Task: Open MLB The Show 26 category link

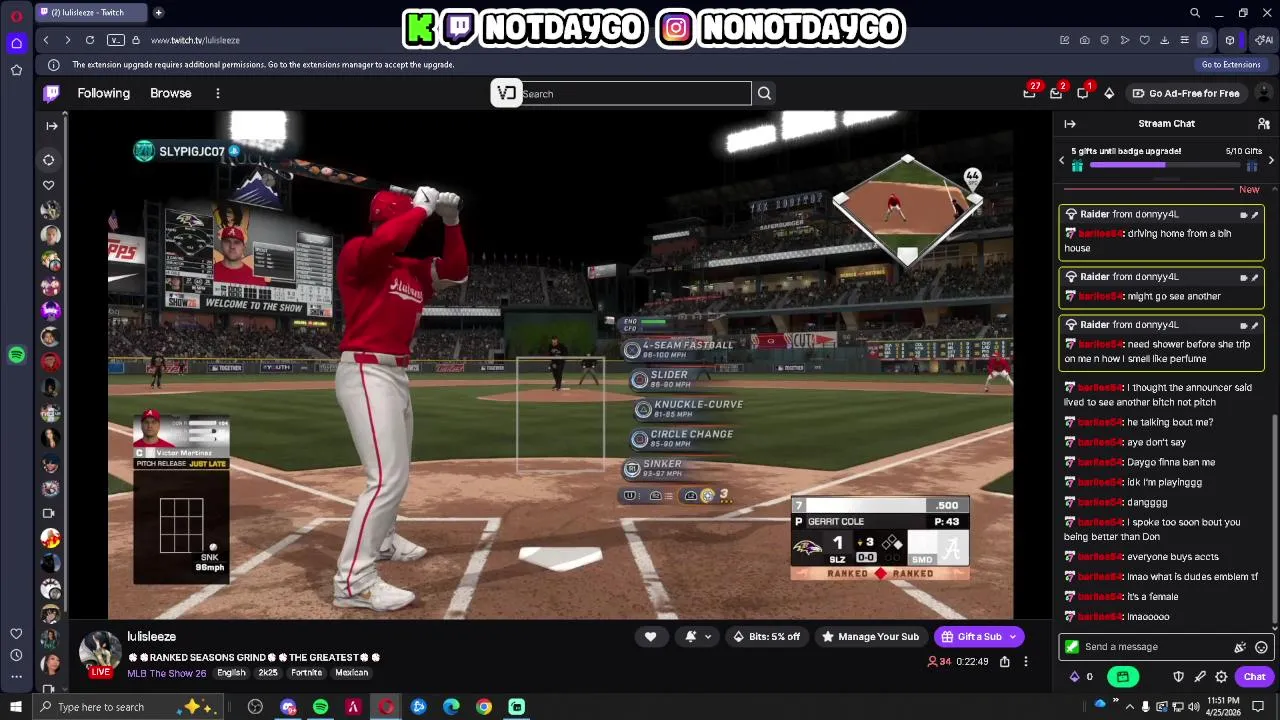Action: pos(166,673)
